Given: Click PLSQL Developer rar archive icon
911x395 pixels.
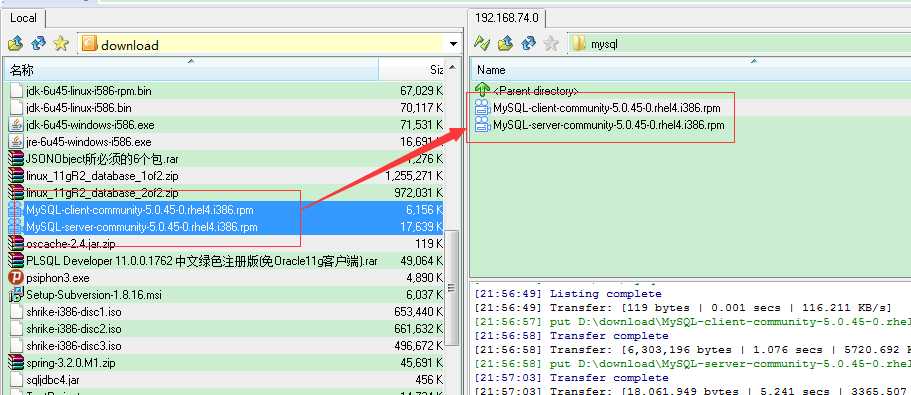Looking at the screenshot, I should click(16, 261).
